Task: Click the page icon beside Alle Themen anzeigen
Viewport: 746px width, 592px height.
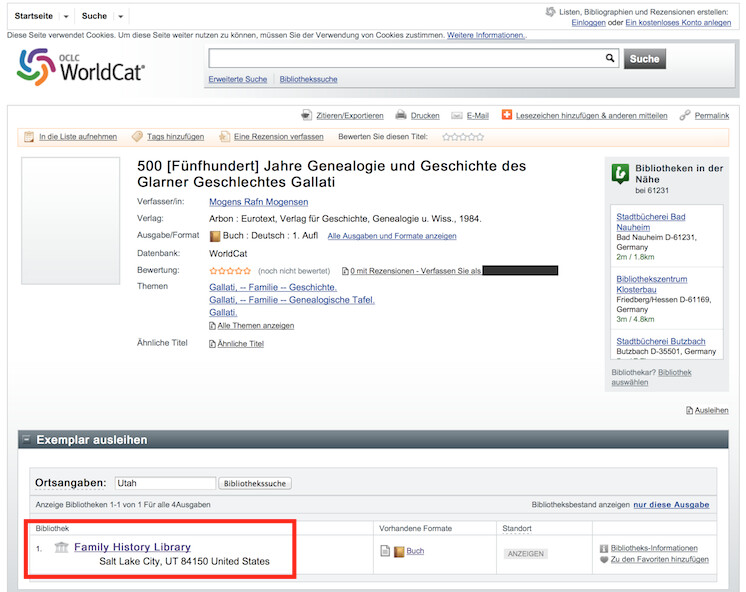Action: coord(212,326)
